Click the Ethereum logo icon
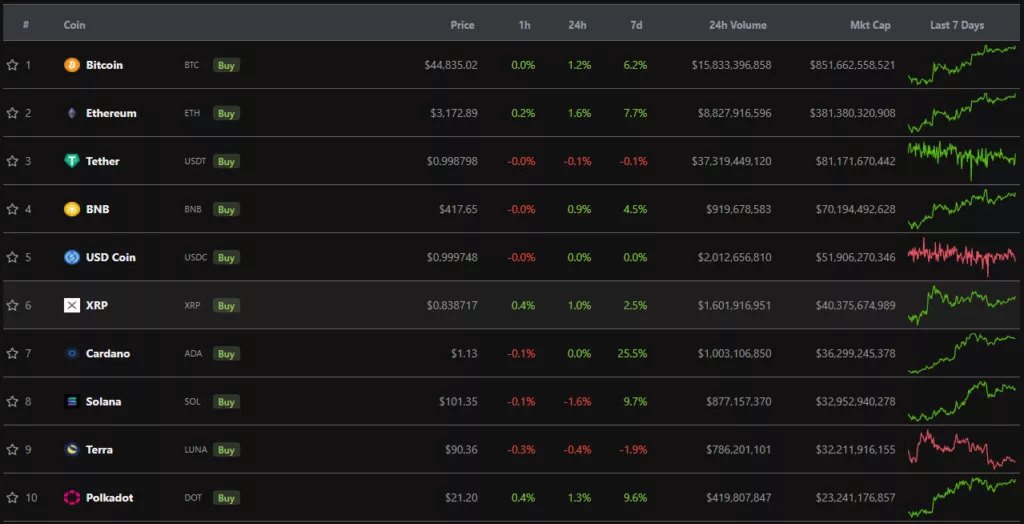Image resolution: width=1024 pixels, height=524 pixels. [71, 113]
